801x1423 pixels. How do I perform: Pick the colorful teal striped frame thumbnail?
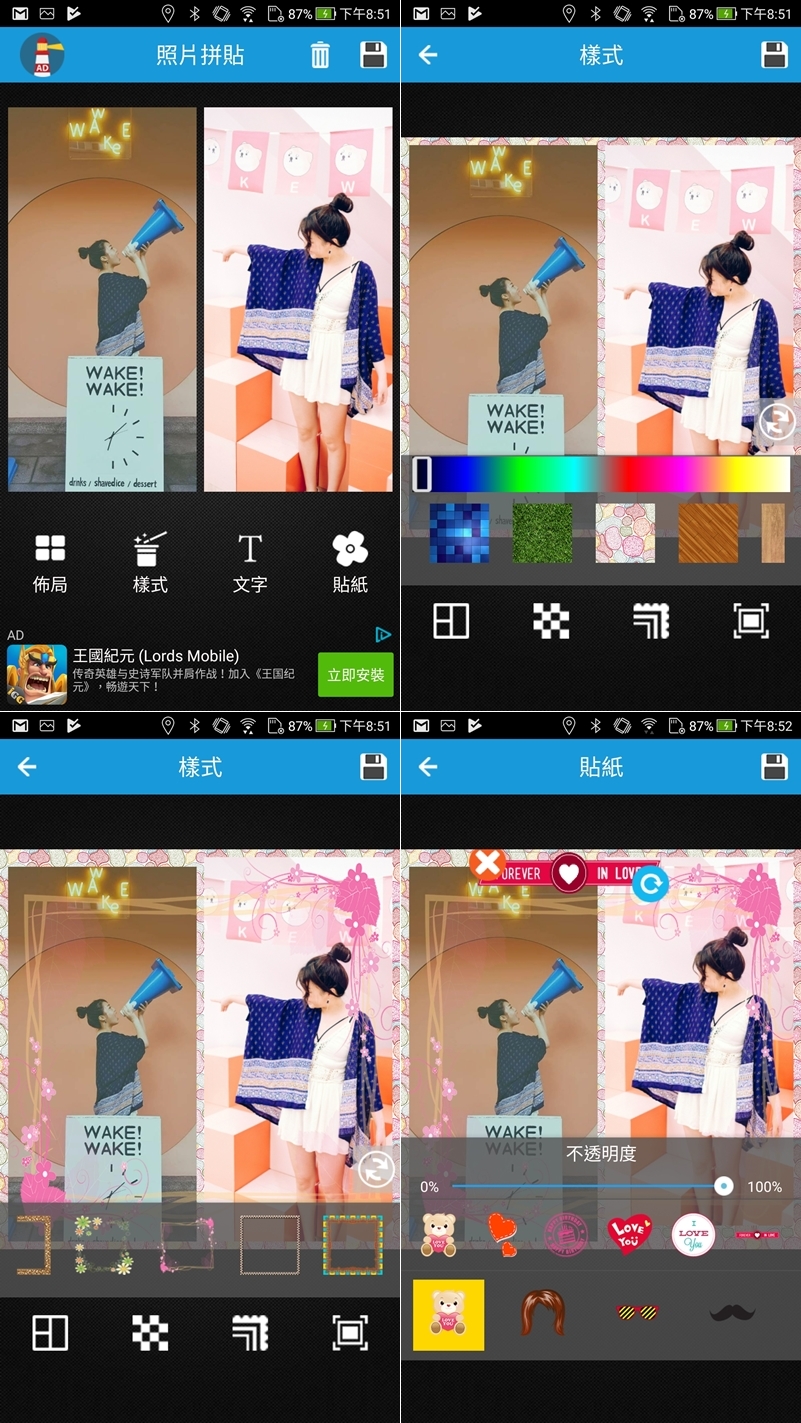[353, 1245]
